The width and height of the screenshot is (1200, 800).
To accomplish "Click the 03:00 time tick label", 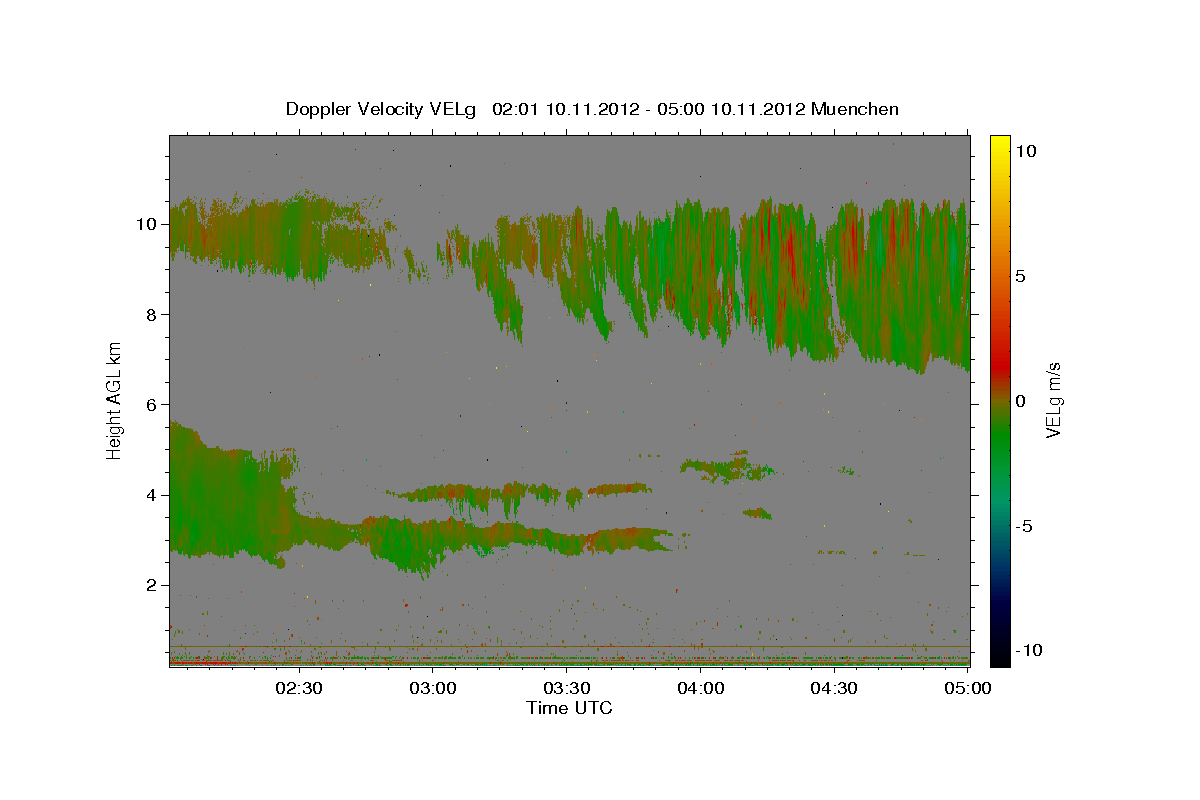I will 432,688.
